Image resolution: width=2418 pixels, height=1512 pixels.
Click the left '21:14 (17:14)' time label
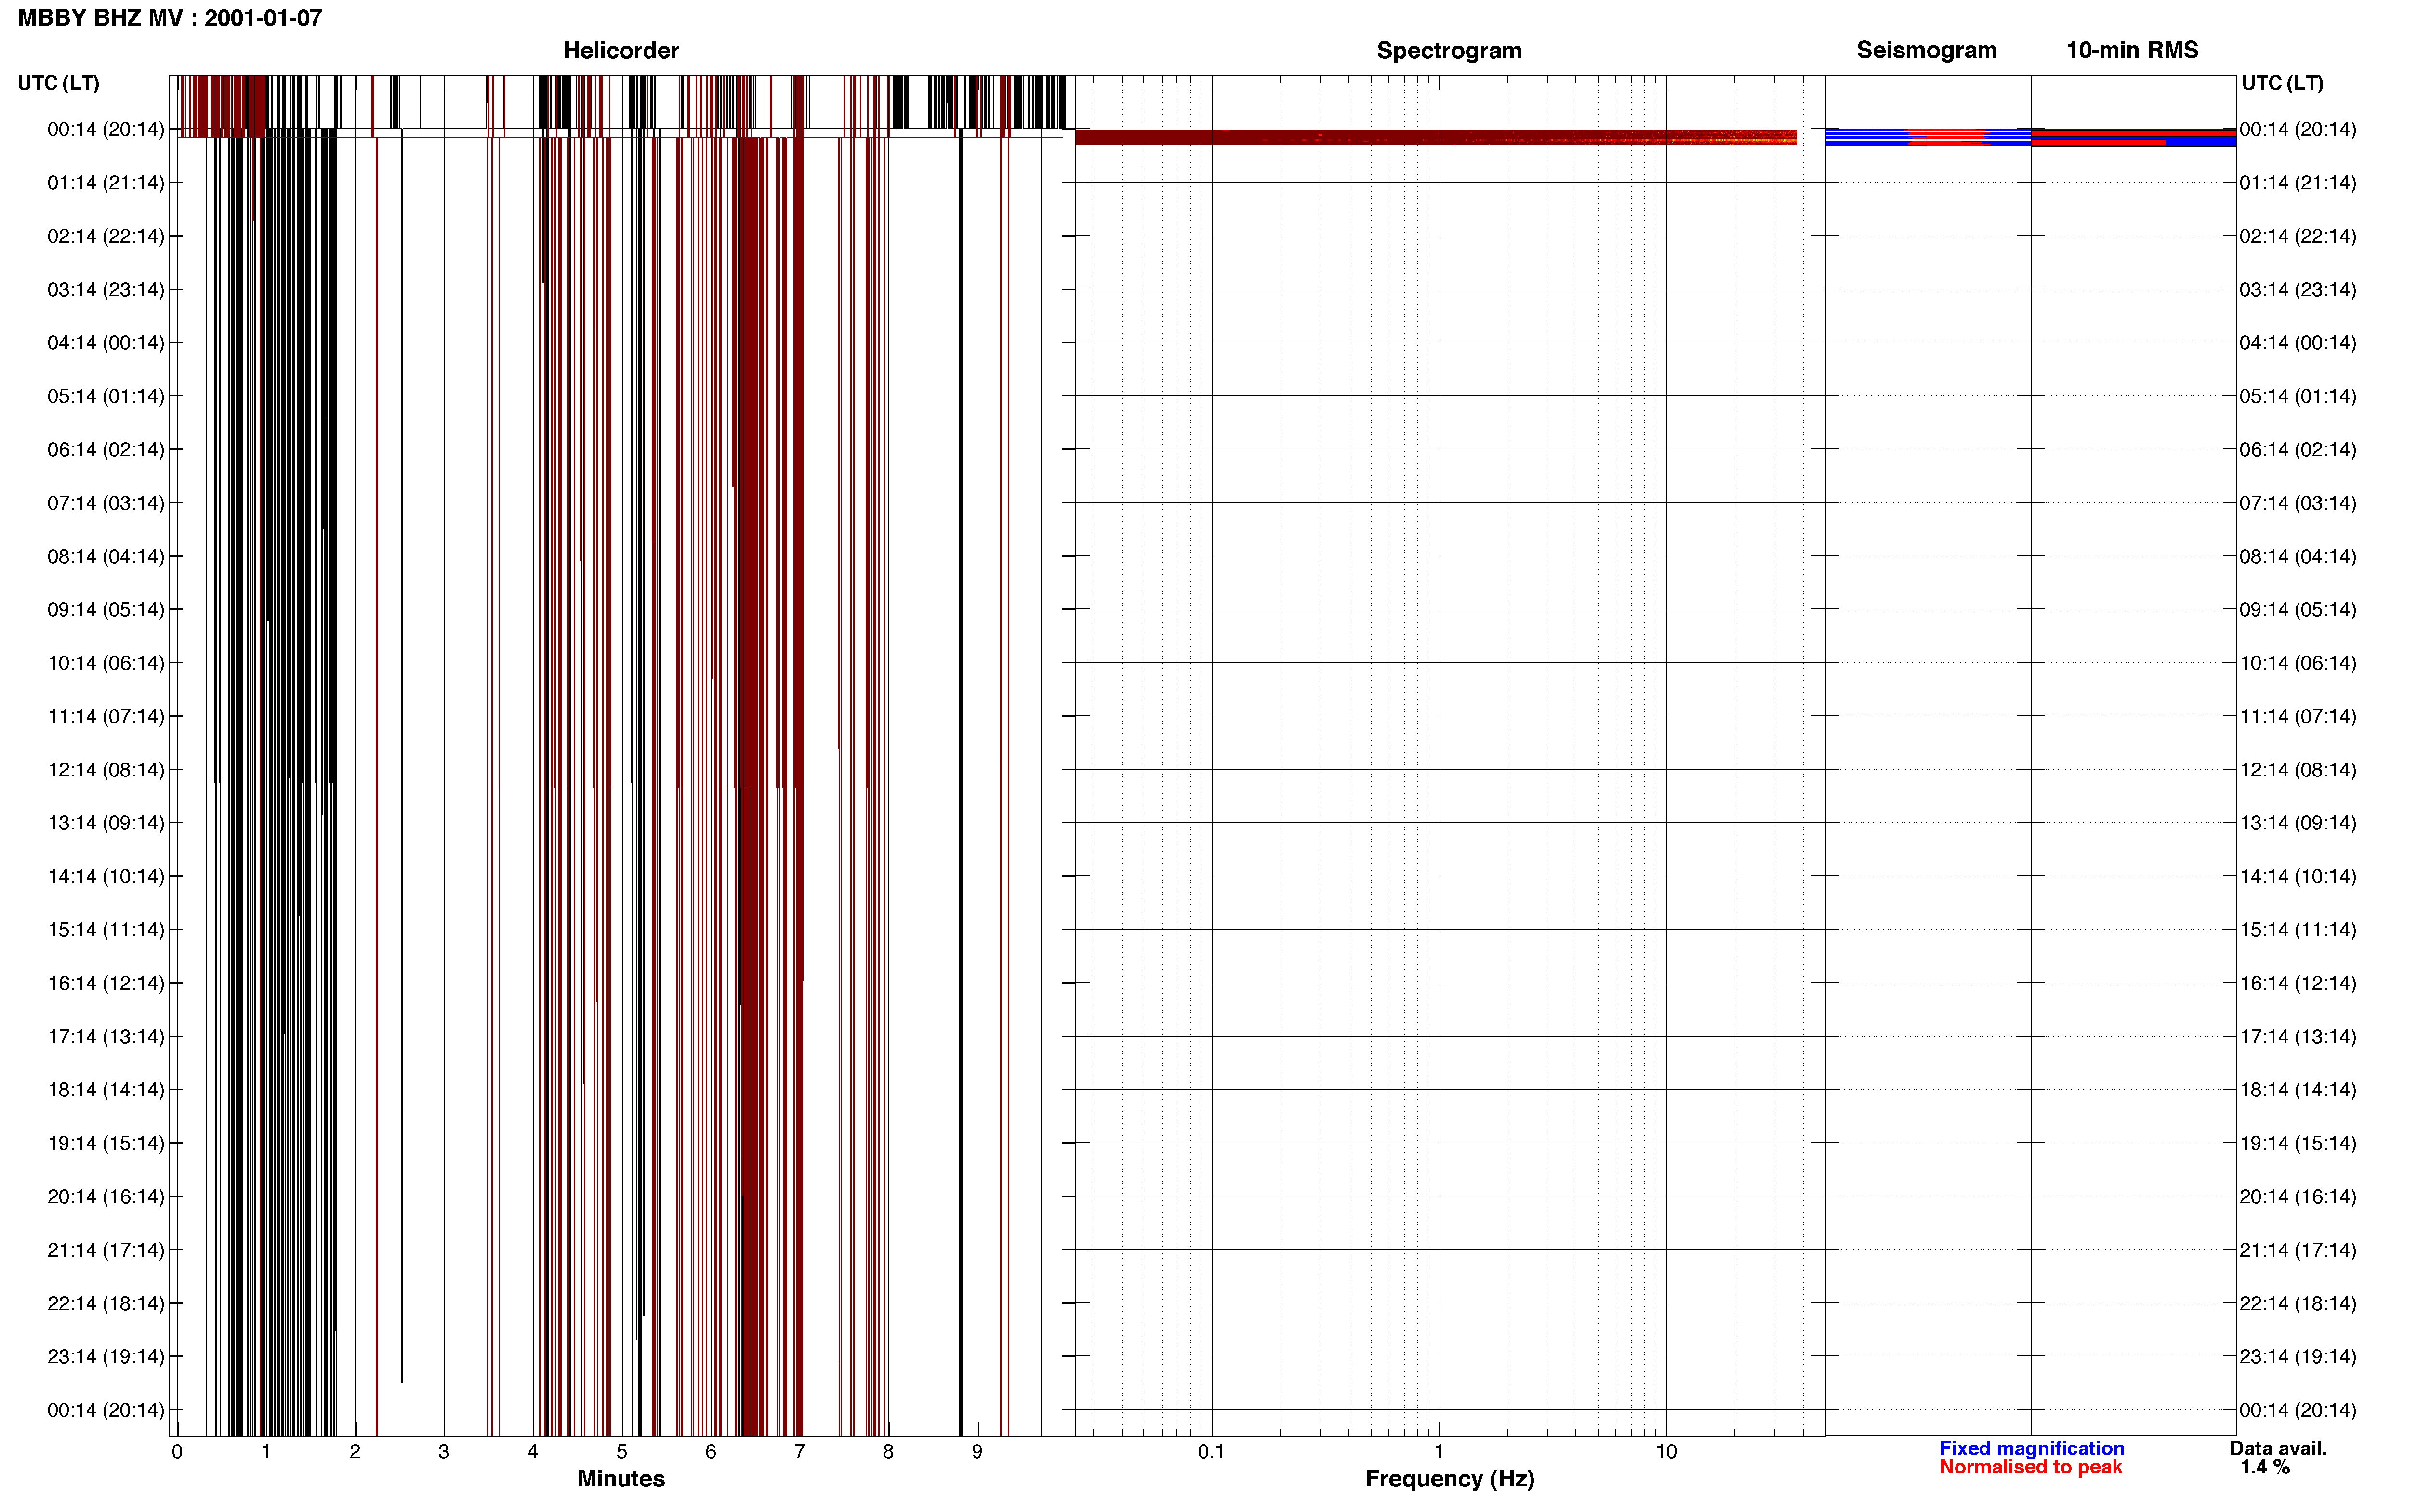[106, 1250]
